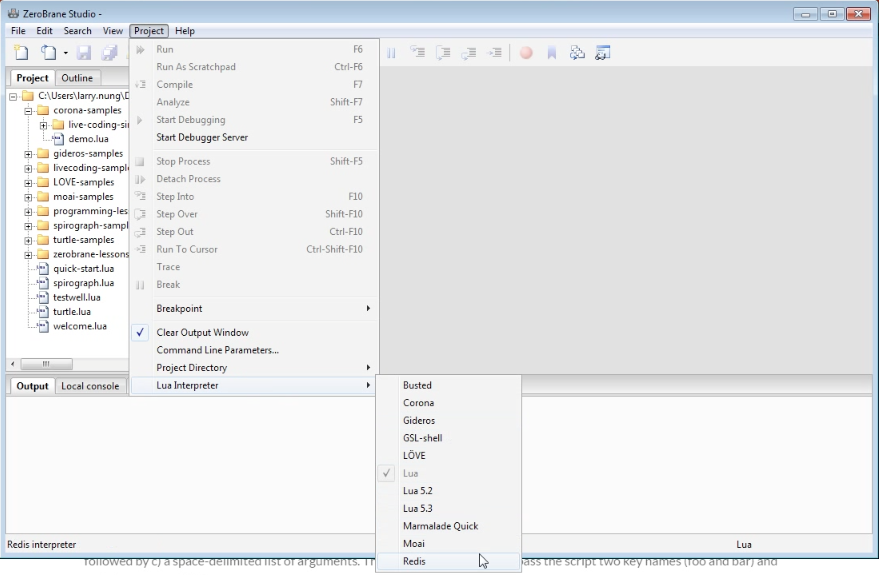The height and width of the screenshot is (575, 879).
Task: Expand the live-coding folder node
Action: coord(43,125)
